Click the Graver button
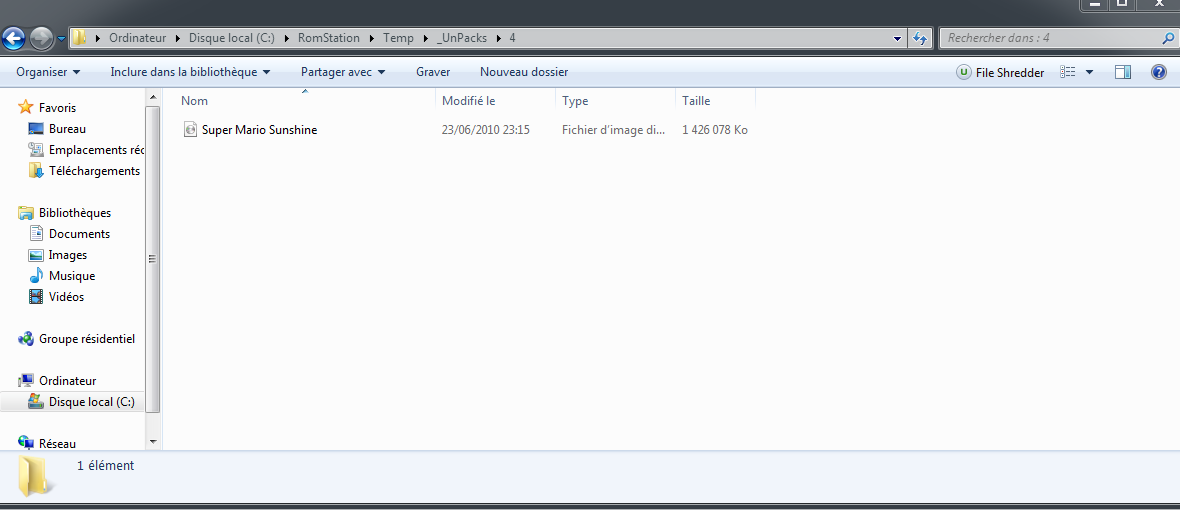 click(x=433, y=72)
